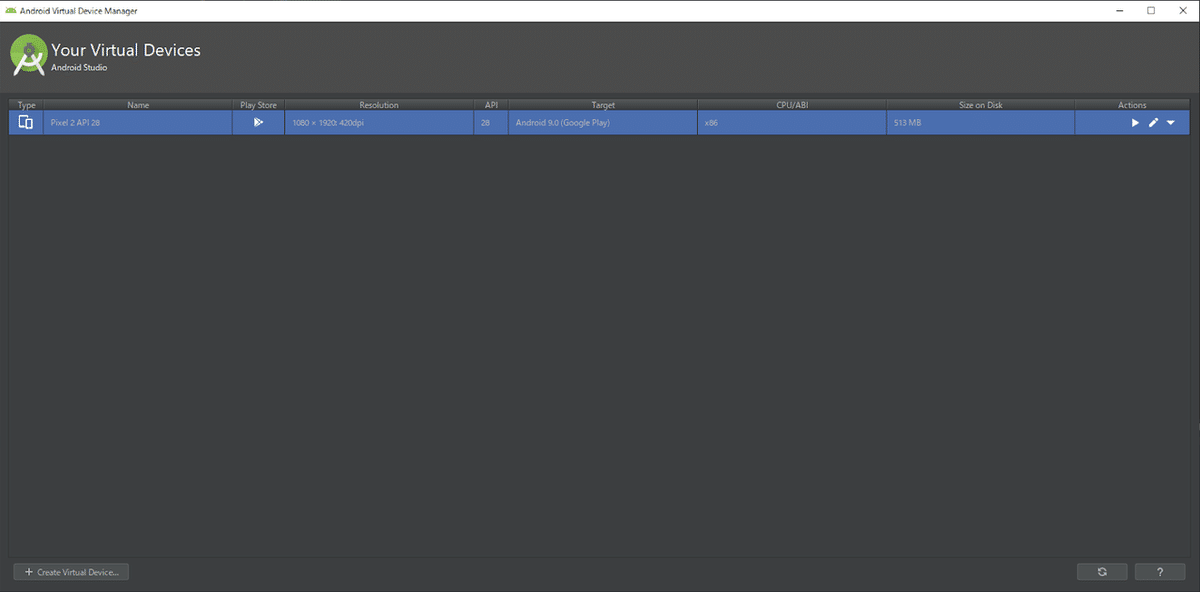Click the Play Store icon in the row
This screenshot has width=1200, height=592.
(258, 122)
